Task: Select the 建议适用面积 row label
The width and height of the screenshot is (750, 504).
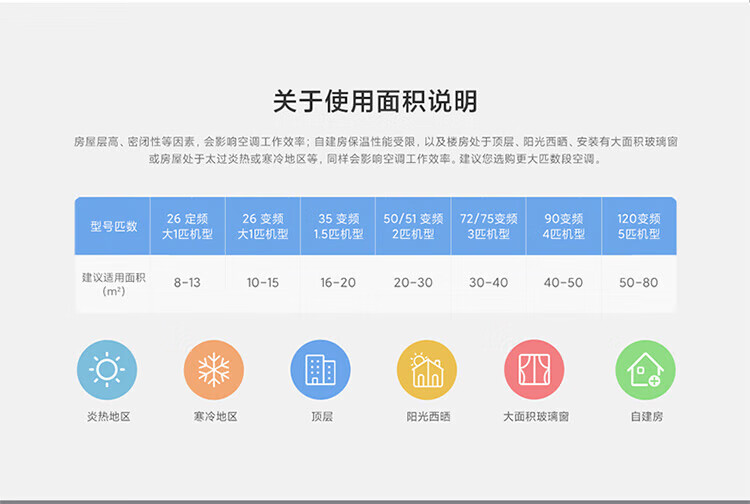Action: tap(113, 283)
